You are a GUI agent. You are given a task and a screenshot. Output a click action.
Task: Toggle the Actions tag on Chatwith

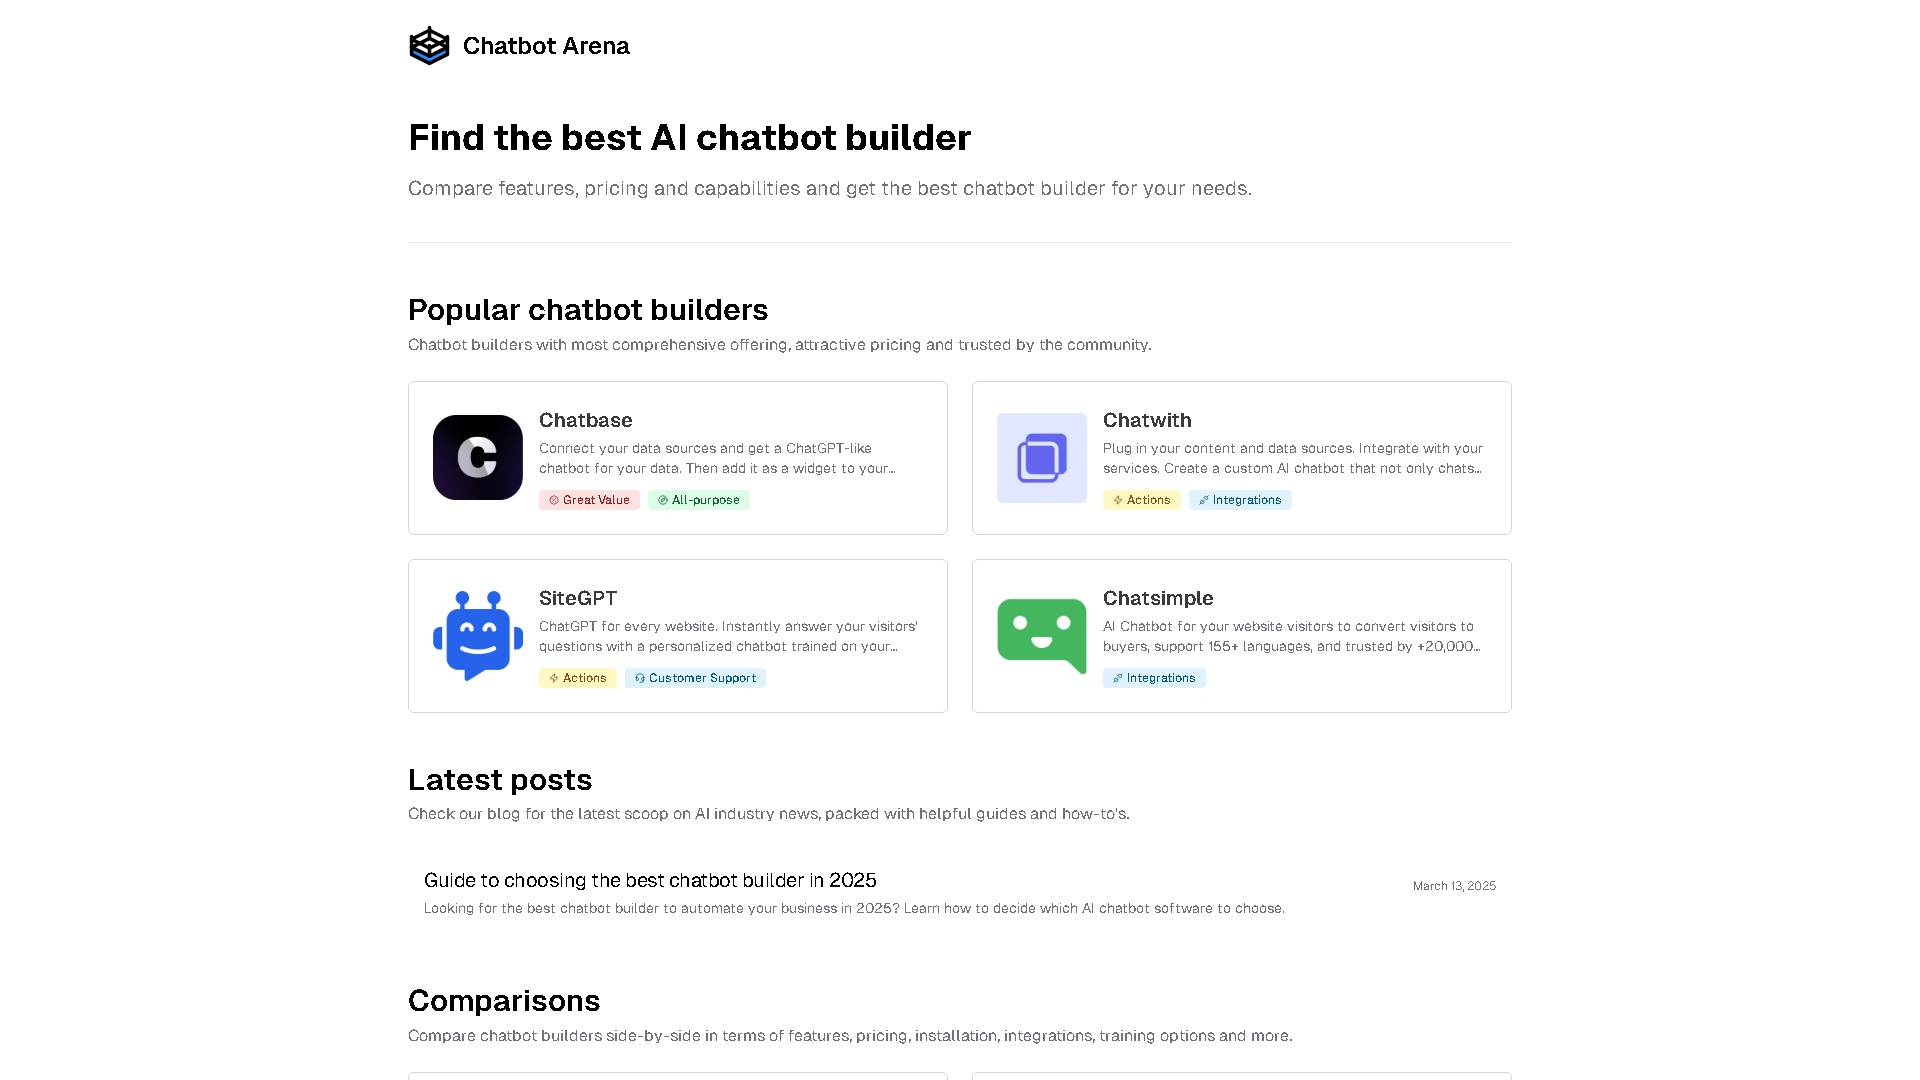coord(1142,499)
